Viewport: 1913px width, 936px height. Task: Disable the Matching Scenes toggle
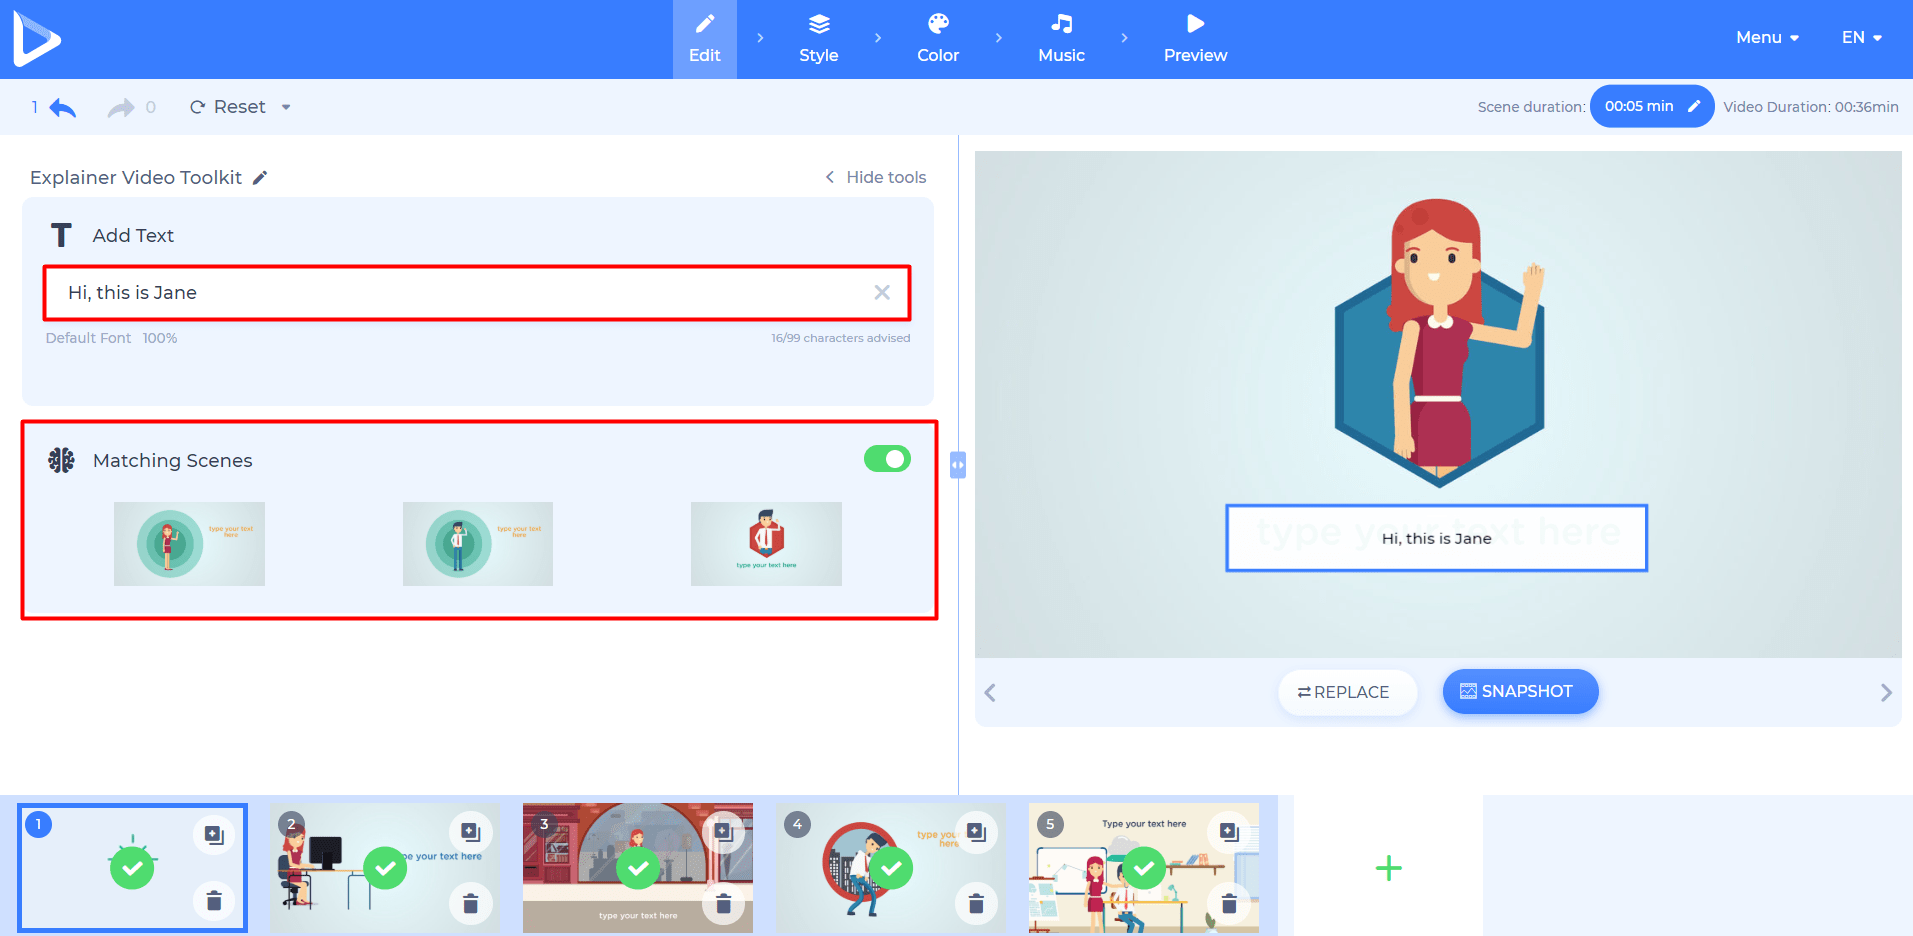click(x=887, y=458)
